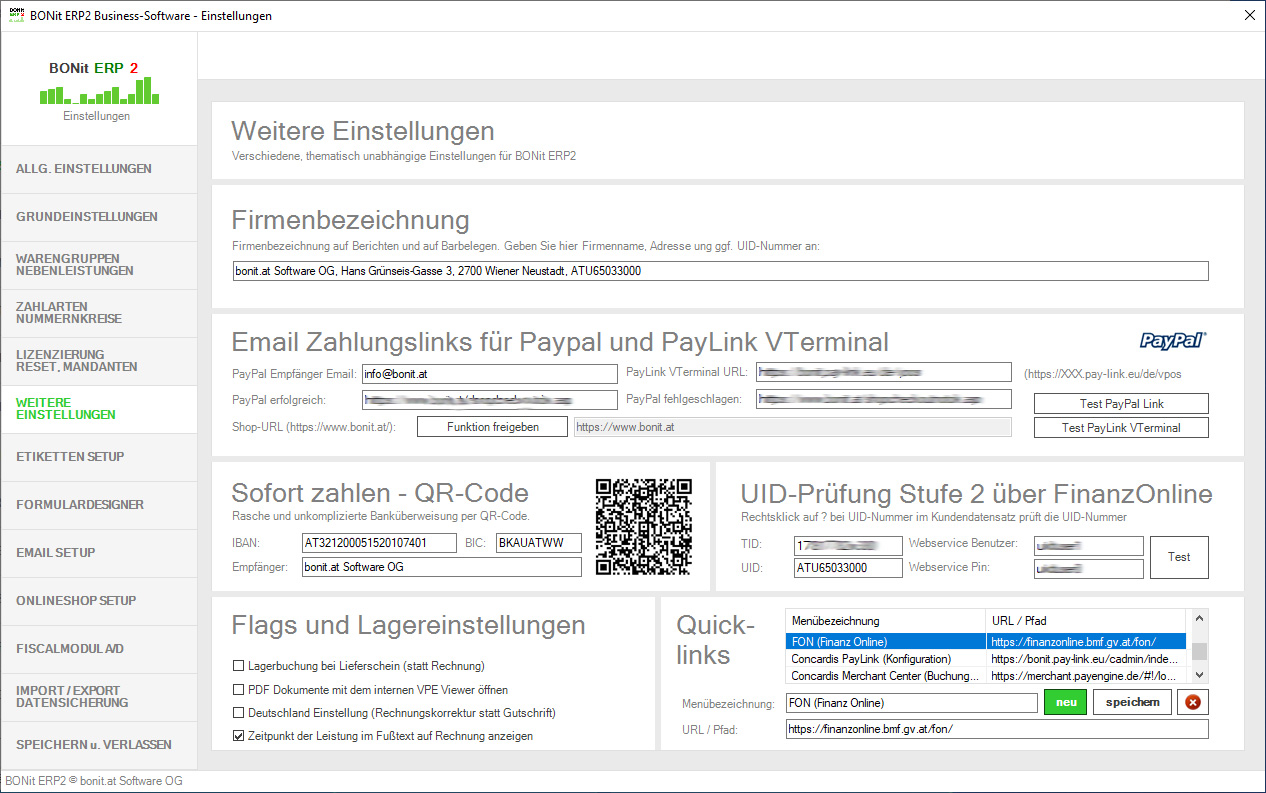Viewport: 1266px width, 793px height.
Task: Click the Menübezeichnung column header
Action: pos(885,621)
